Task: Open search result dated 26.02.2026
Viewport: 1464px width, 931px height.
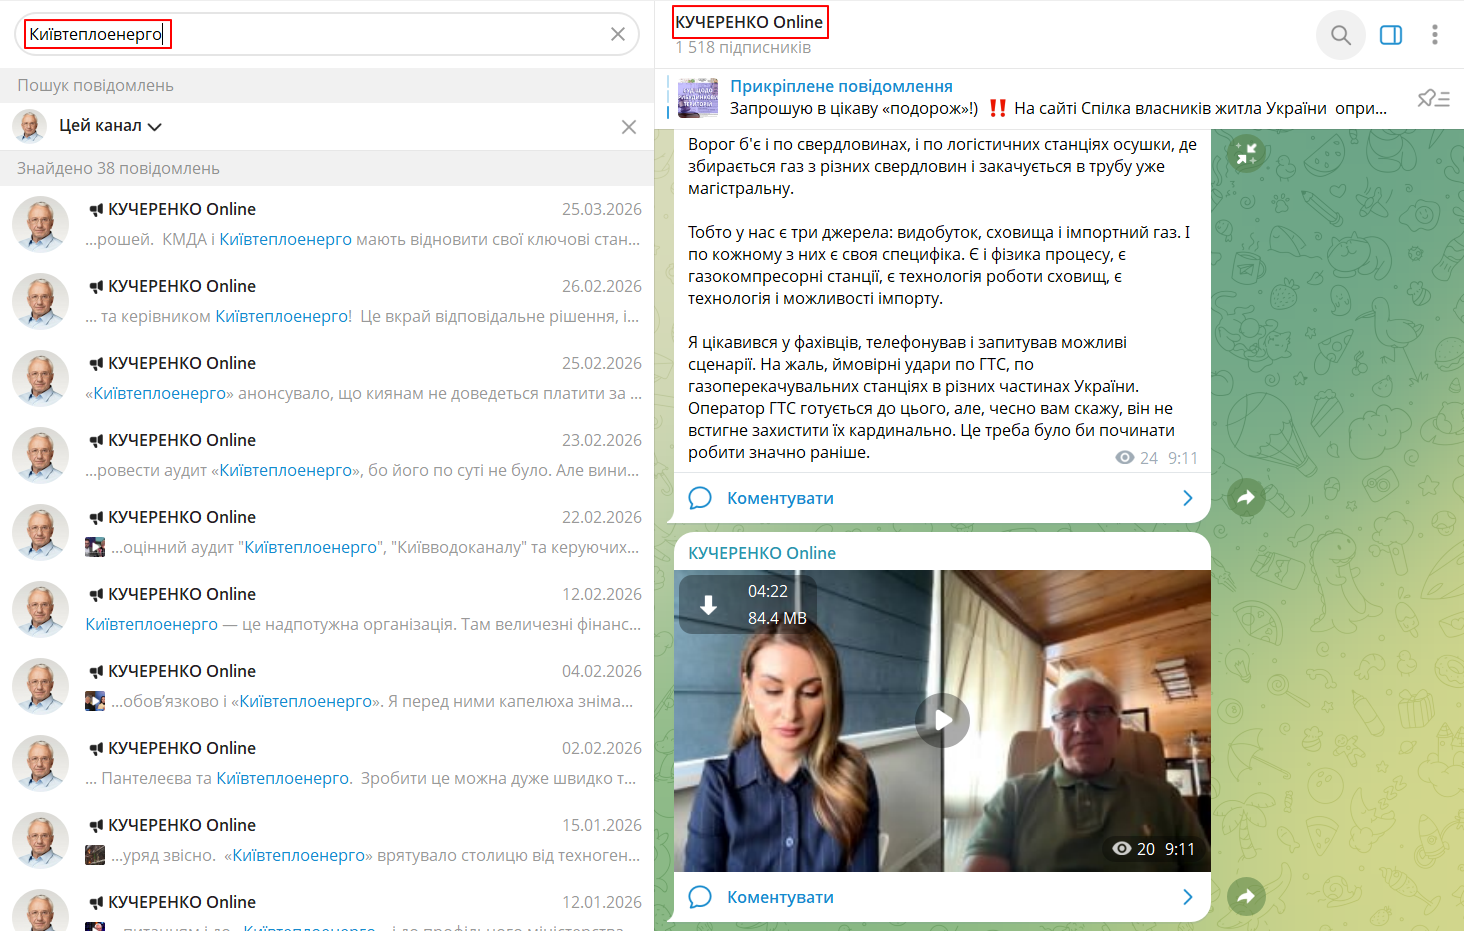Action: [x=327, y=301]
